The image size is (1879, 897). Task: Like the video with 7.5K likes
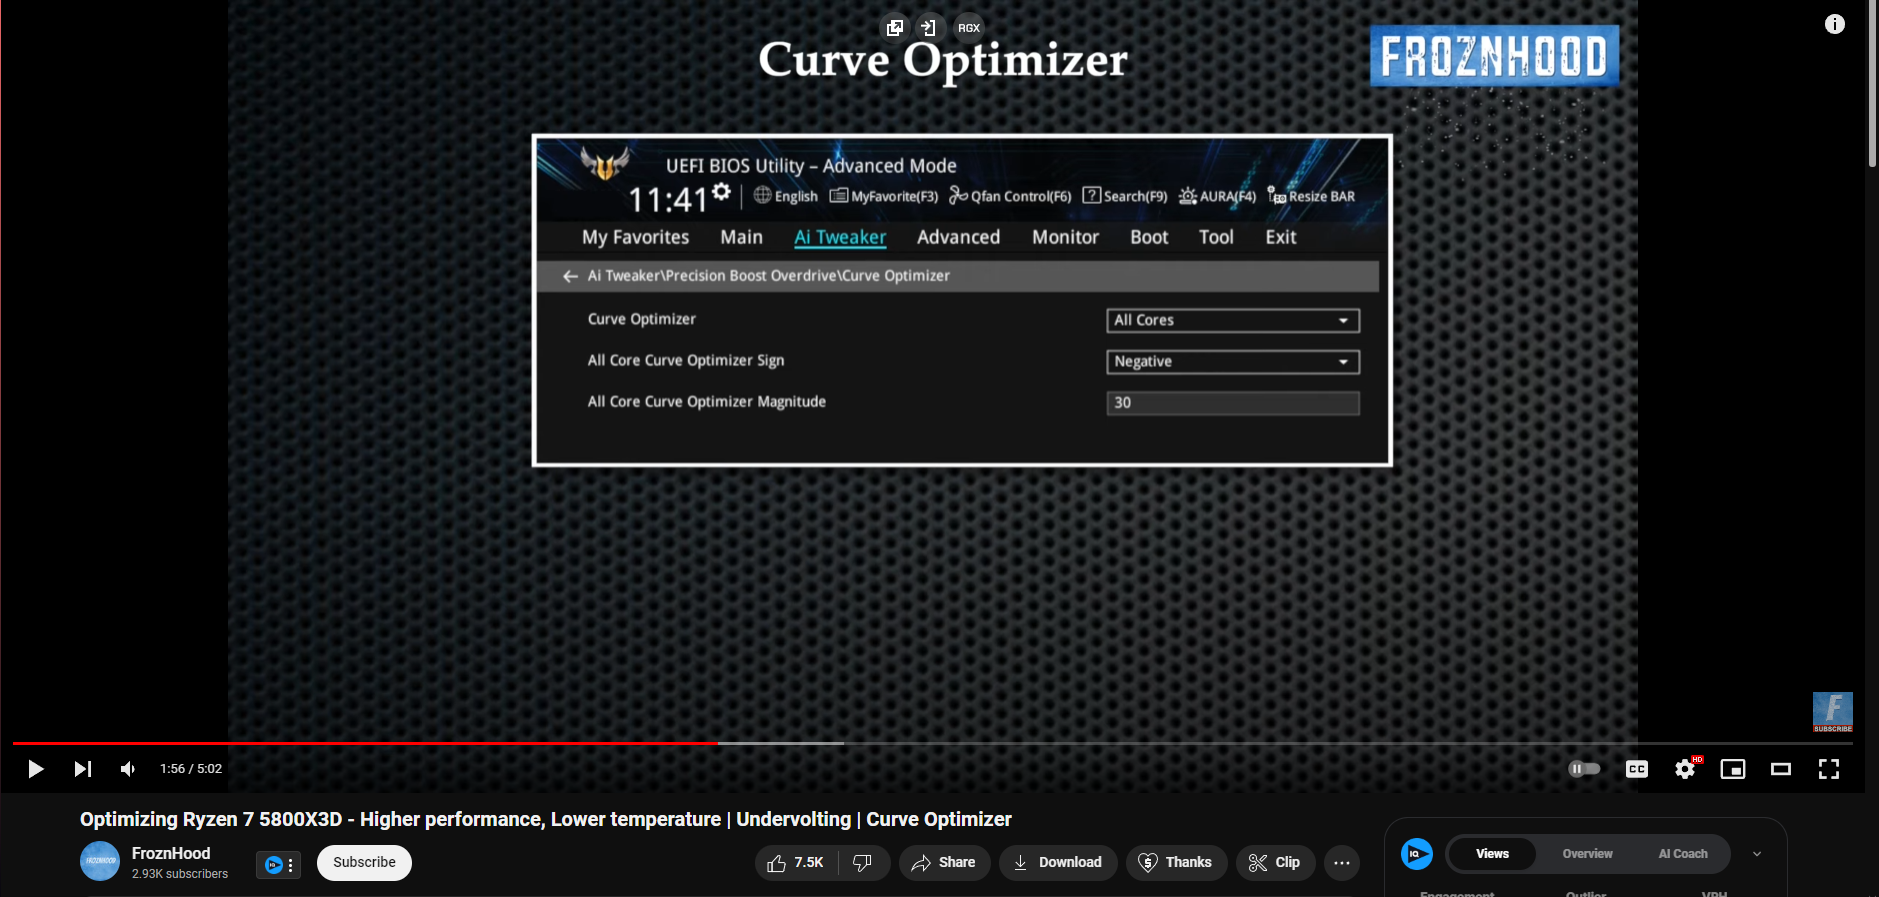(x=795, y=863)
